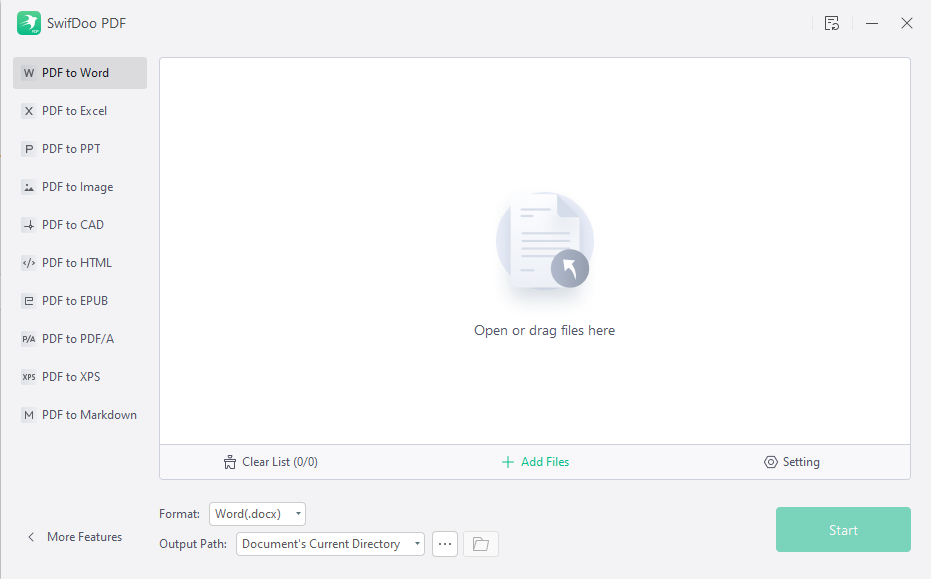931x579 pixels.
Task: Click the SwifDoo PDF logo icon
Action: pyautogui.click(x=29, y=23)
